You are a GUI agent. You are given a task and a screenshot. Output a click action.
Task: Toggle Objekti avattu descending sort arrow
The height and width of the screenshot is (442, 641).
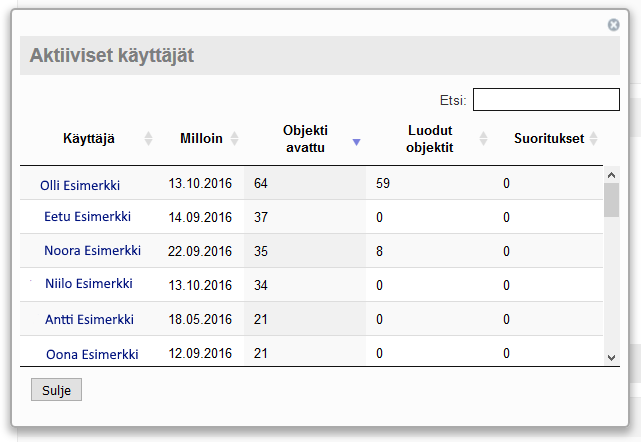click(x=356, y=142)
